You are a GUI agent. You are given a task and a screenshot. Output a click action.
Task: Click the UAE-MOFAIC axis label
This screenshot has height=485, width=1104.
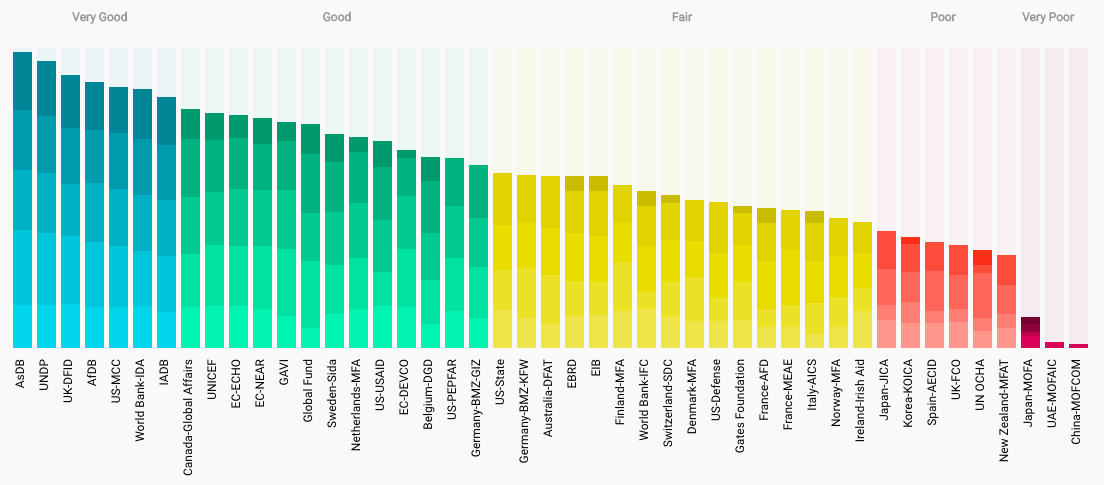(1055, 395)
